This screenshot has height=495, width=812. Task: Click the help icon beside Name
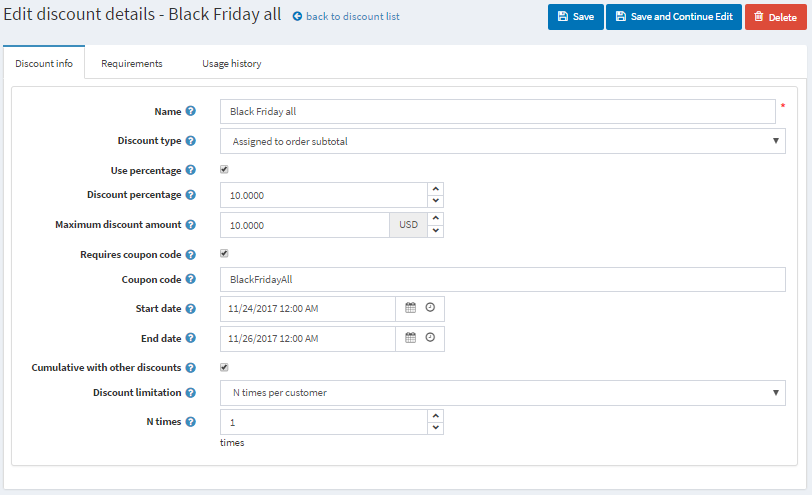click(191, 111)
